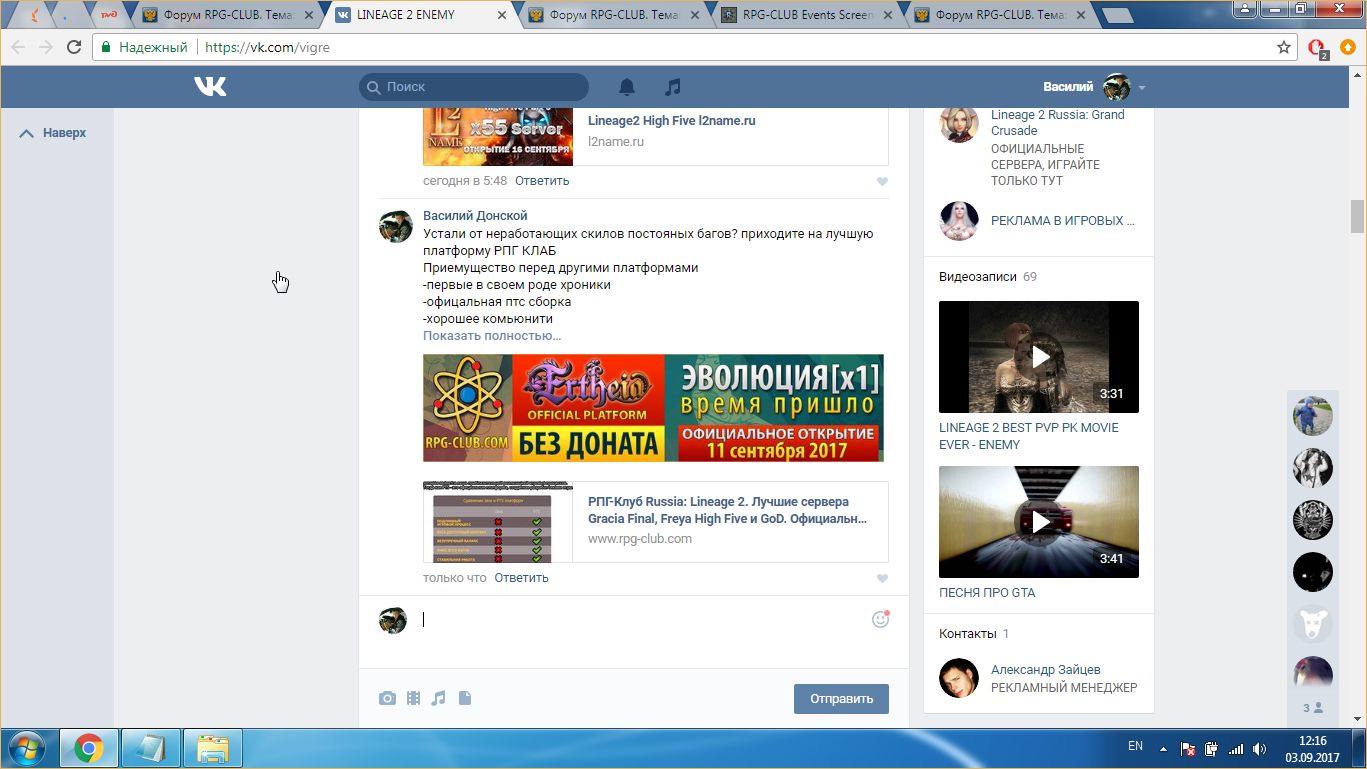The image size is (1367, 769).
Task: Switch to RPG-CLUB Events Screen tab
Action: tap(810, 15)
